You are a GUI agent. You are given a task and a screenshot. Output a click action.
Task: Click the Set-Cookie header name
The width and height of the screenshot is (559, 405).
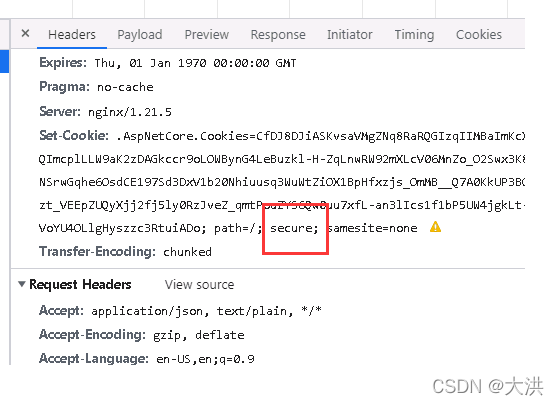74,135
